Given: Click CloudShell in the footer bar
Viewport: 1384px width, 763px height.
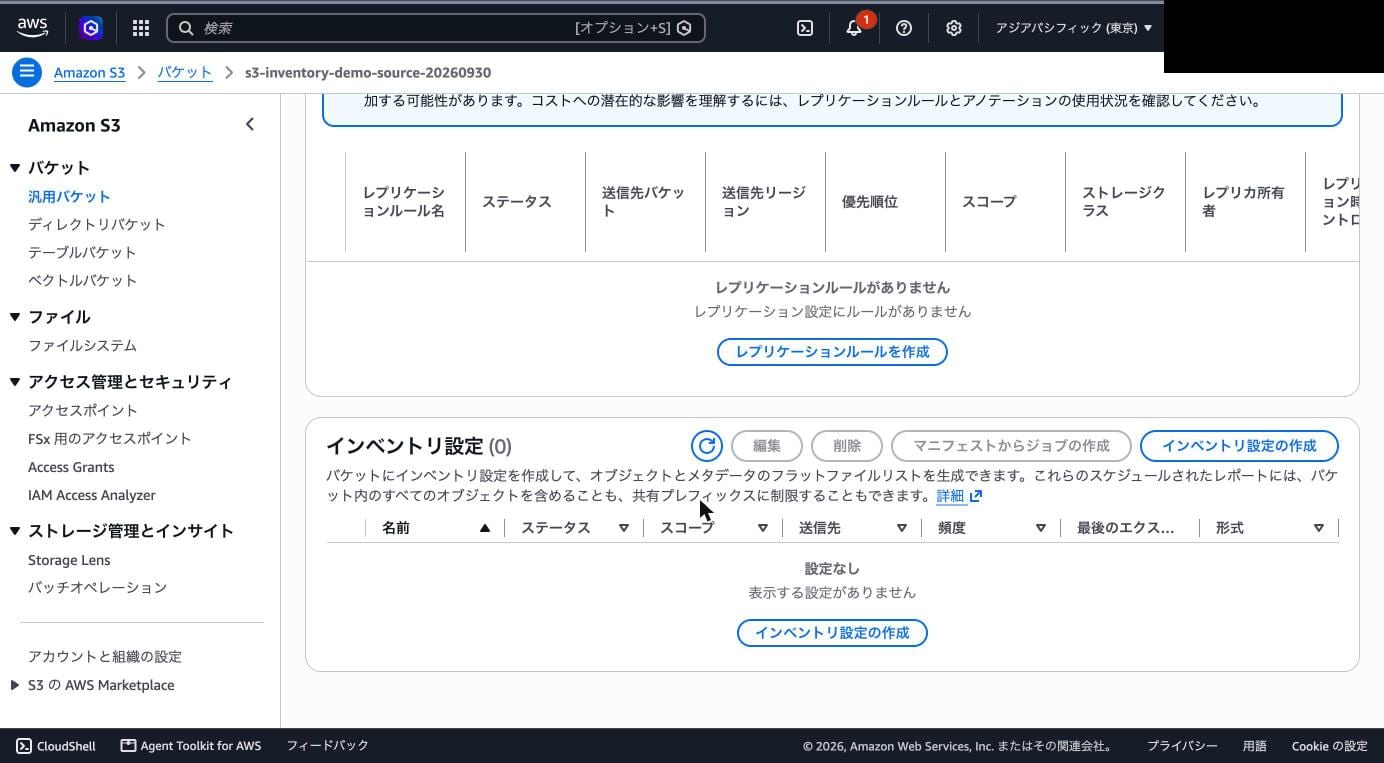Looking at the screenshot, I should 56,746.
